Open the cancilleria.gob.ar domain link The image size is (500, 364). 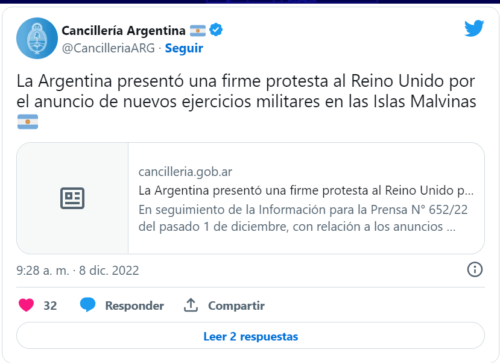tap(185, 172)
